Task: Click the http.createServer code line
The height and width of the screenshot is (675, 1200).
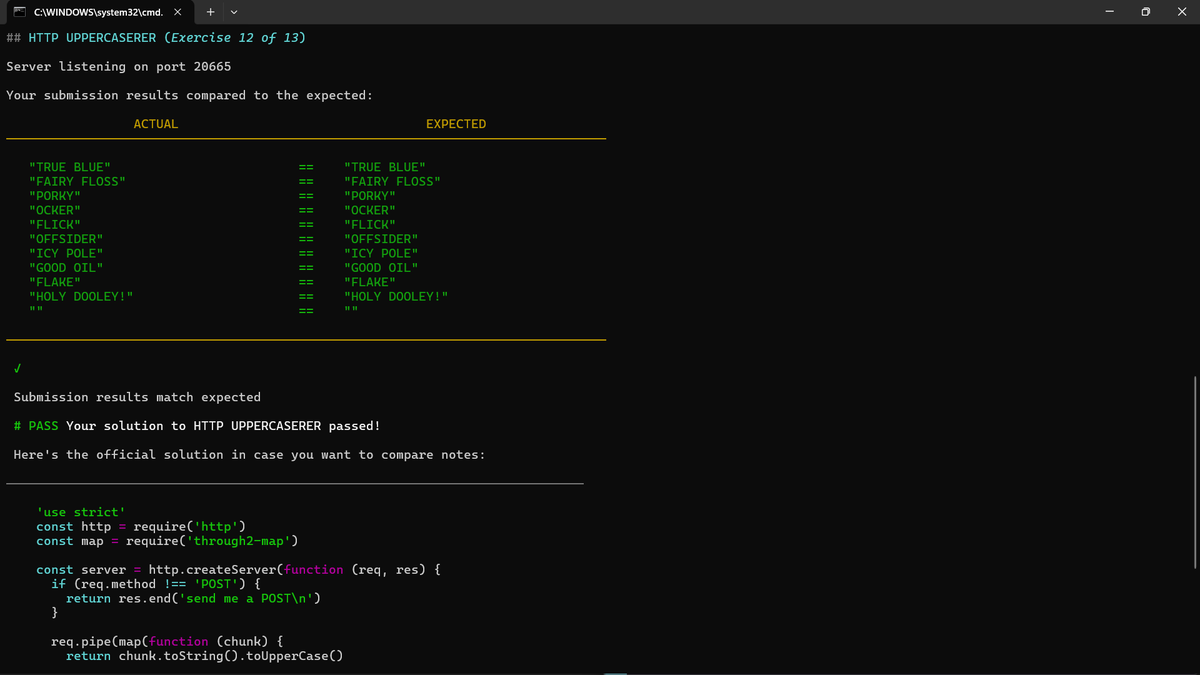Action: click(238, 570)
